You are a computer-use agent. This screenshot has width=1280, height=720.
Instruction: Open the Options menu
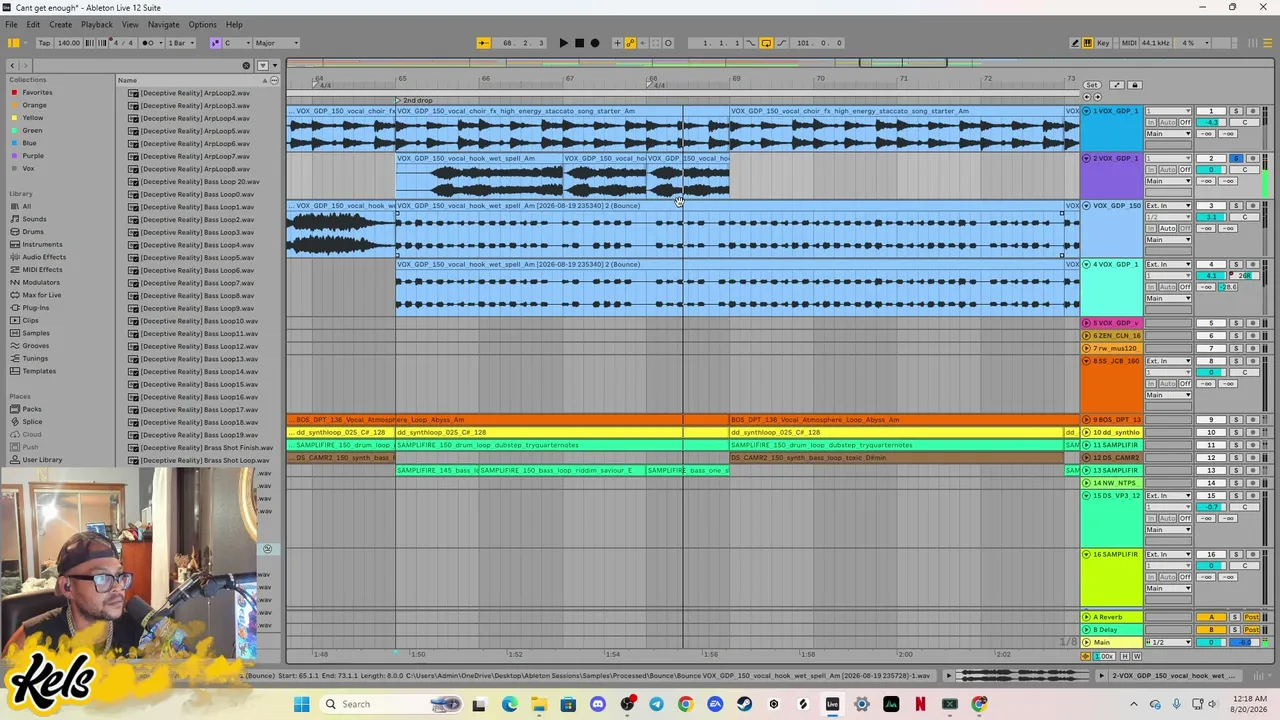202,25
